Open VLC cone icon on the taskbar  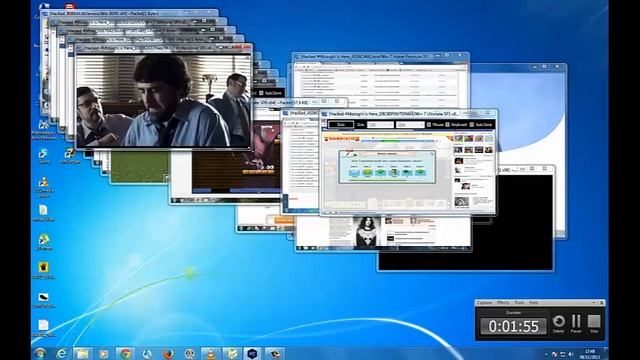click(211, 353)
